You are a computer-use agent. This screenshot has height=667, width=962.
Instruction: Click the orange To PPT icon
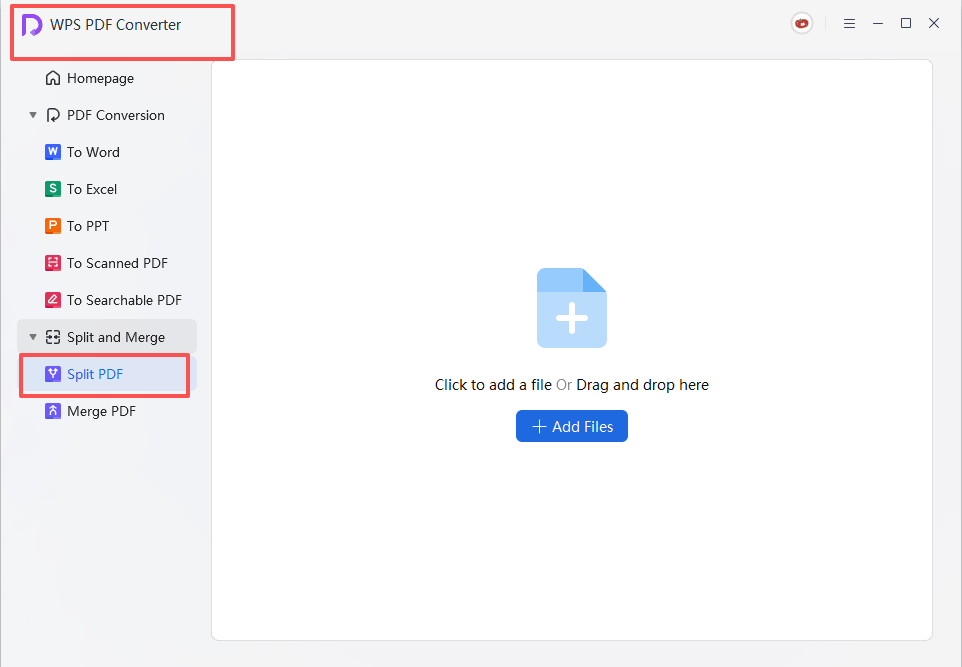pos(53,226)
